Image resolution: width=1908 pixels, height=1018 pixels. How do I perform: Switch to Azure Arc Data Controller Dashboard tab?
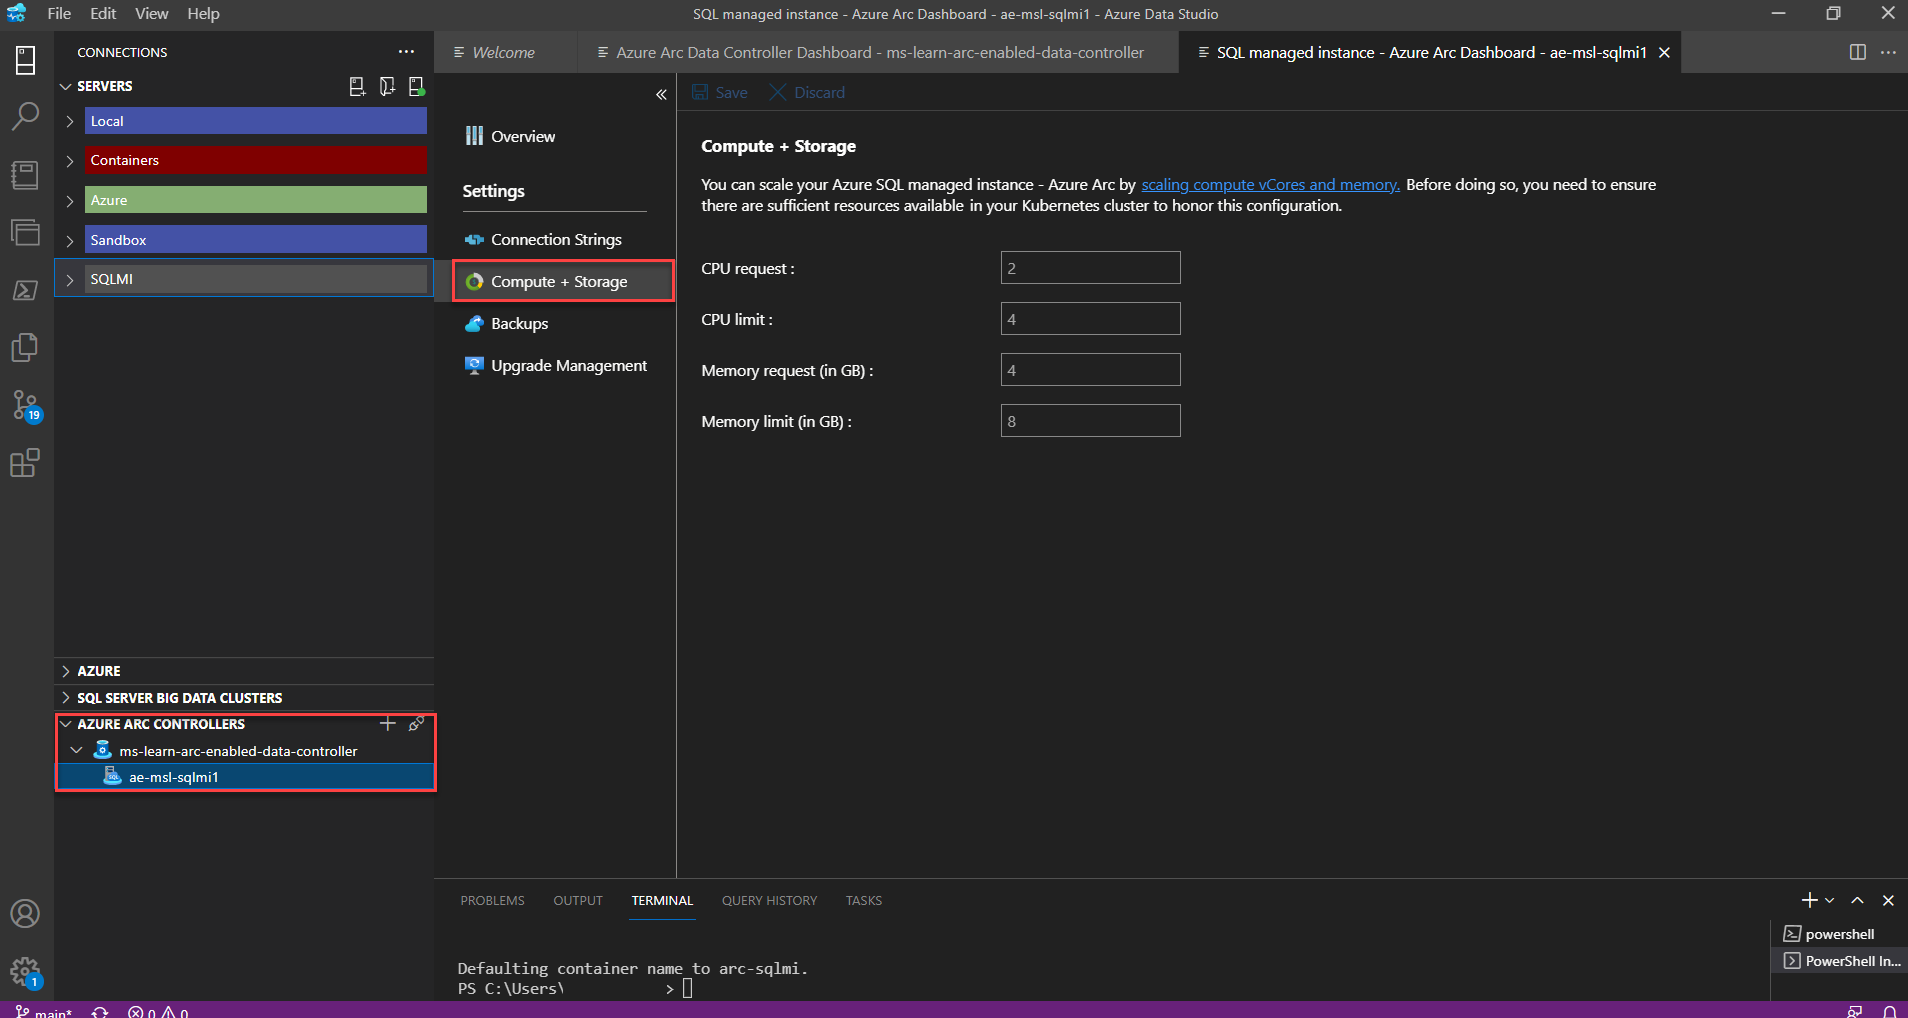(879, 52)
